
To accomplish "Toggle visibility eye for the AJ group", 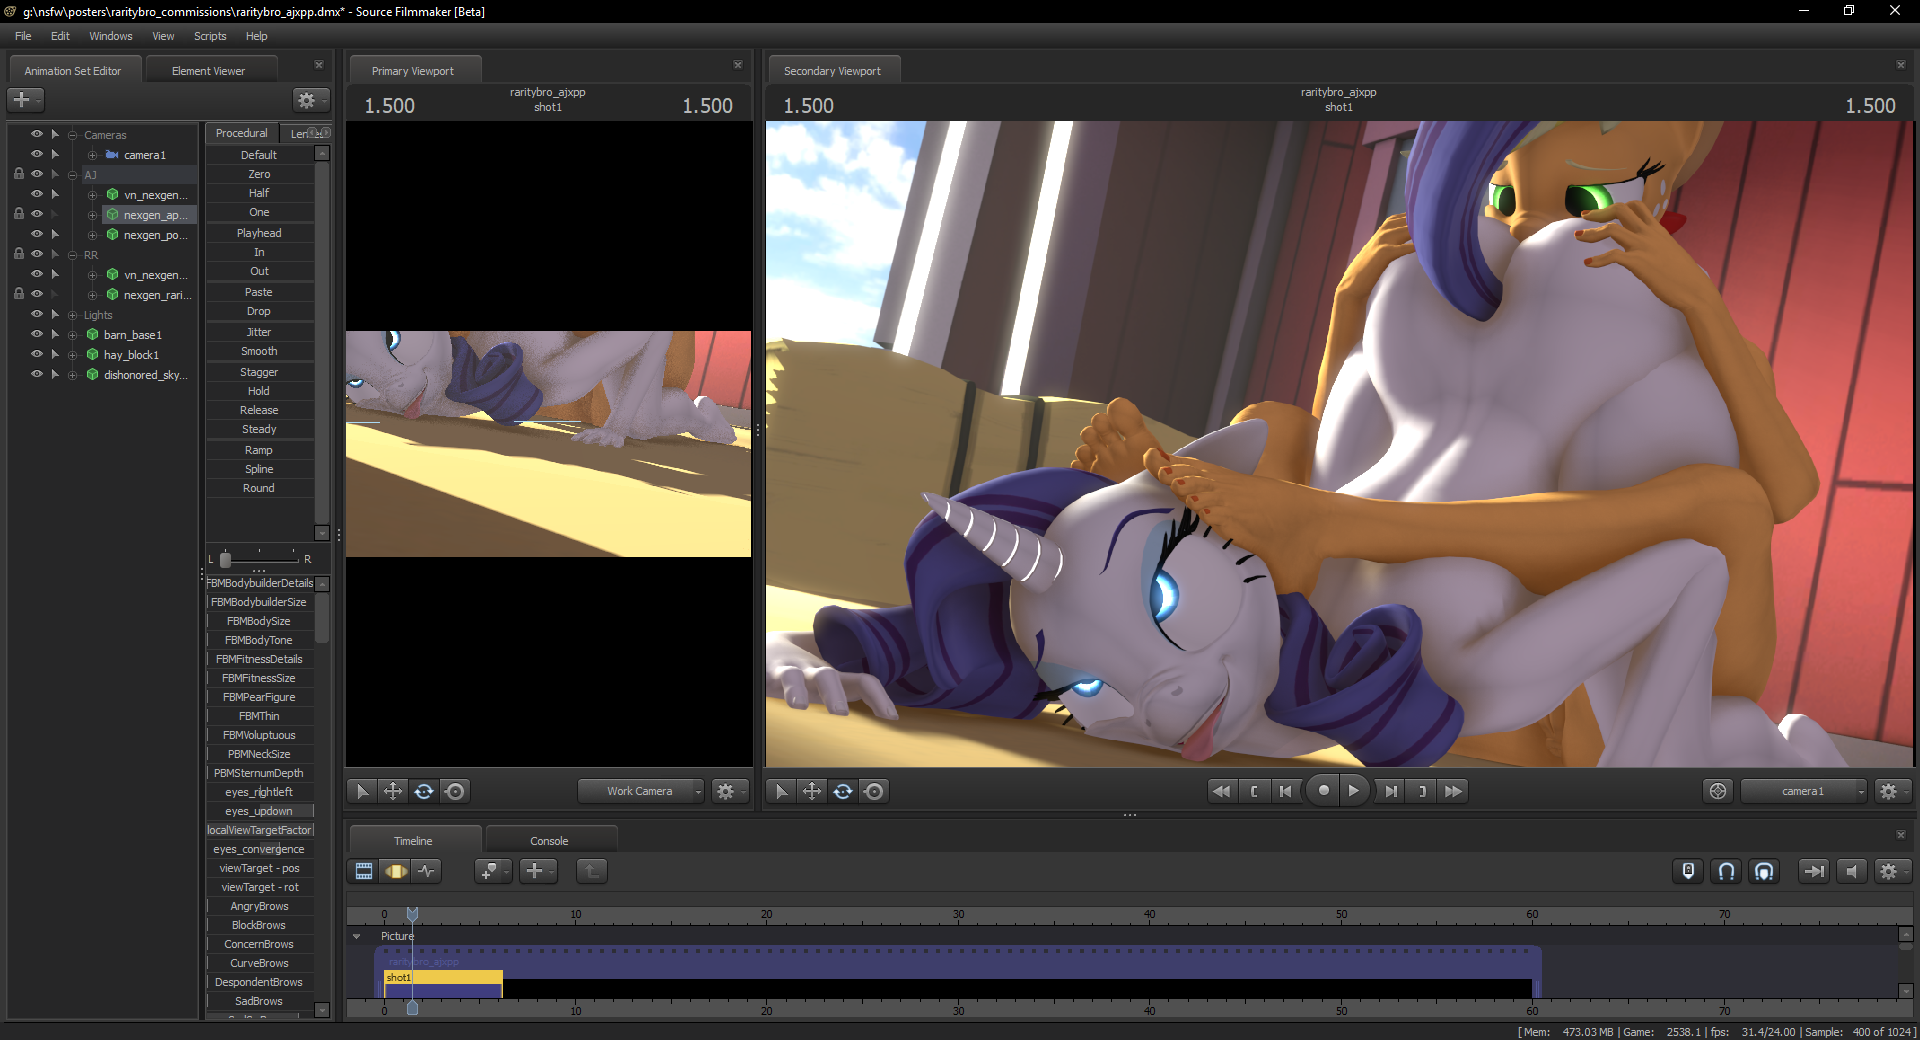I will [37, 174].
